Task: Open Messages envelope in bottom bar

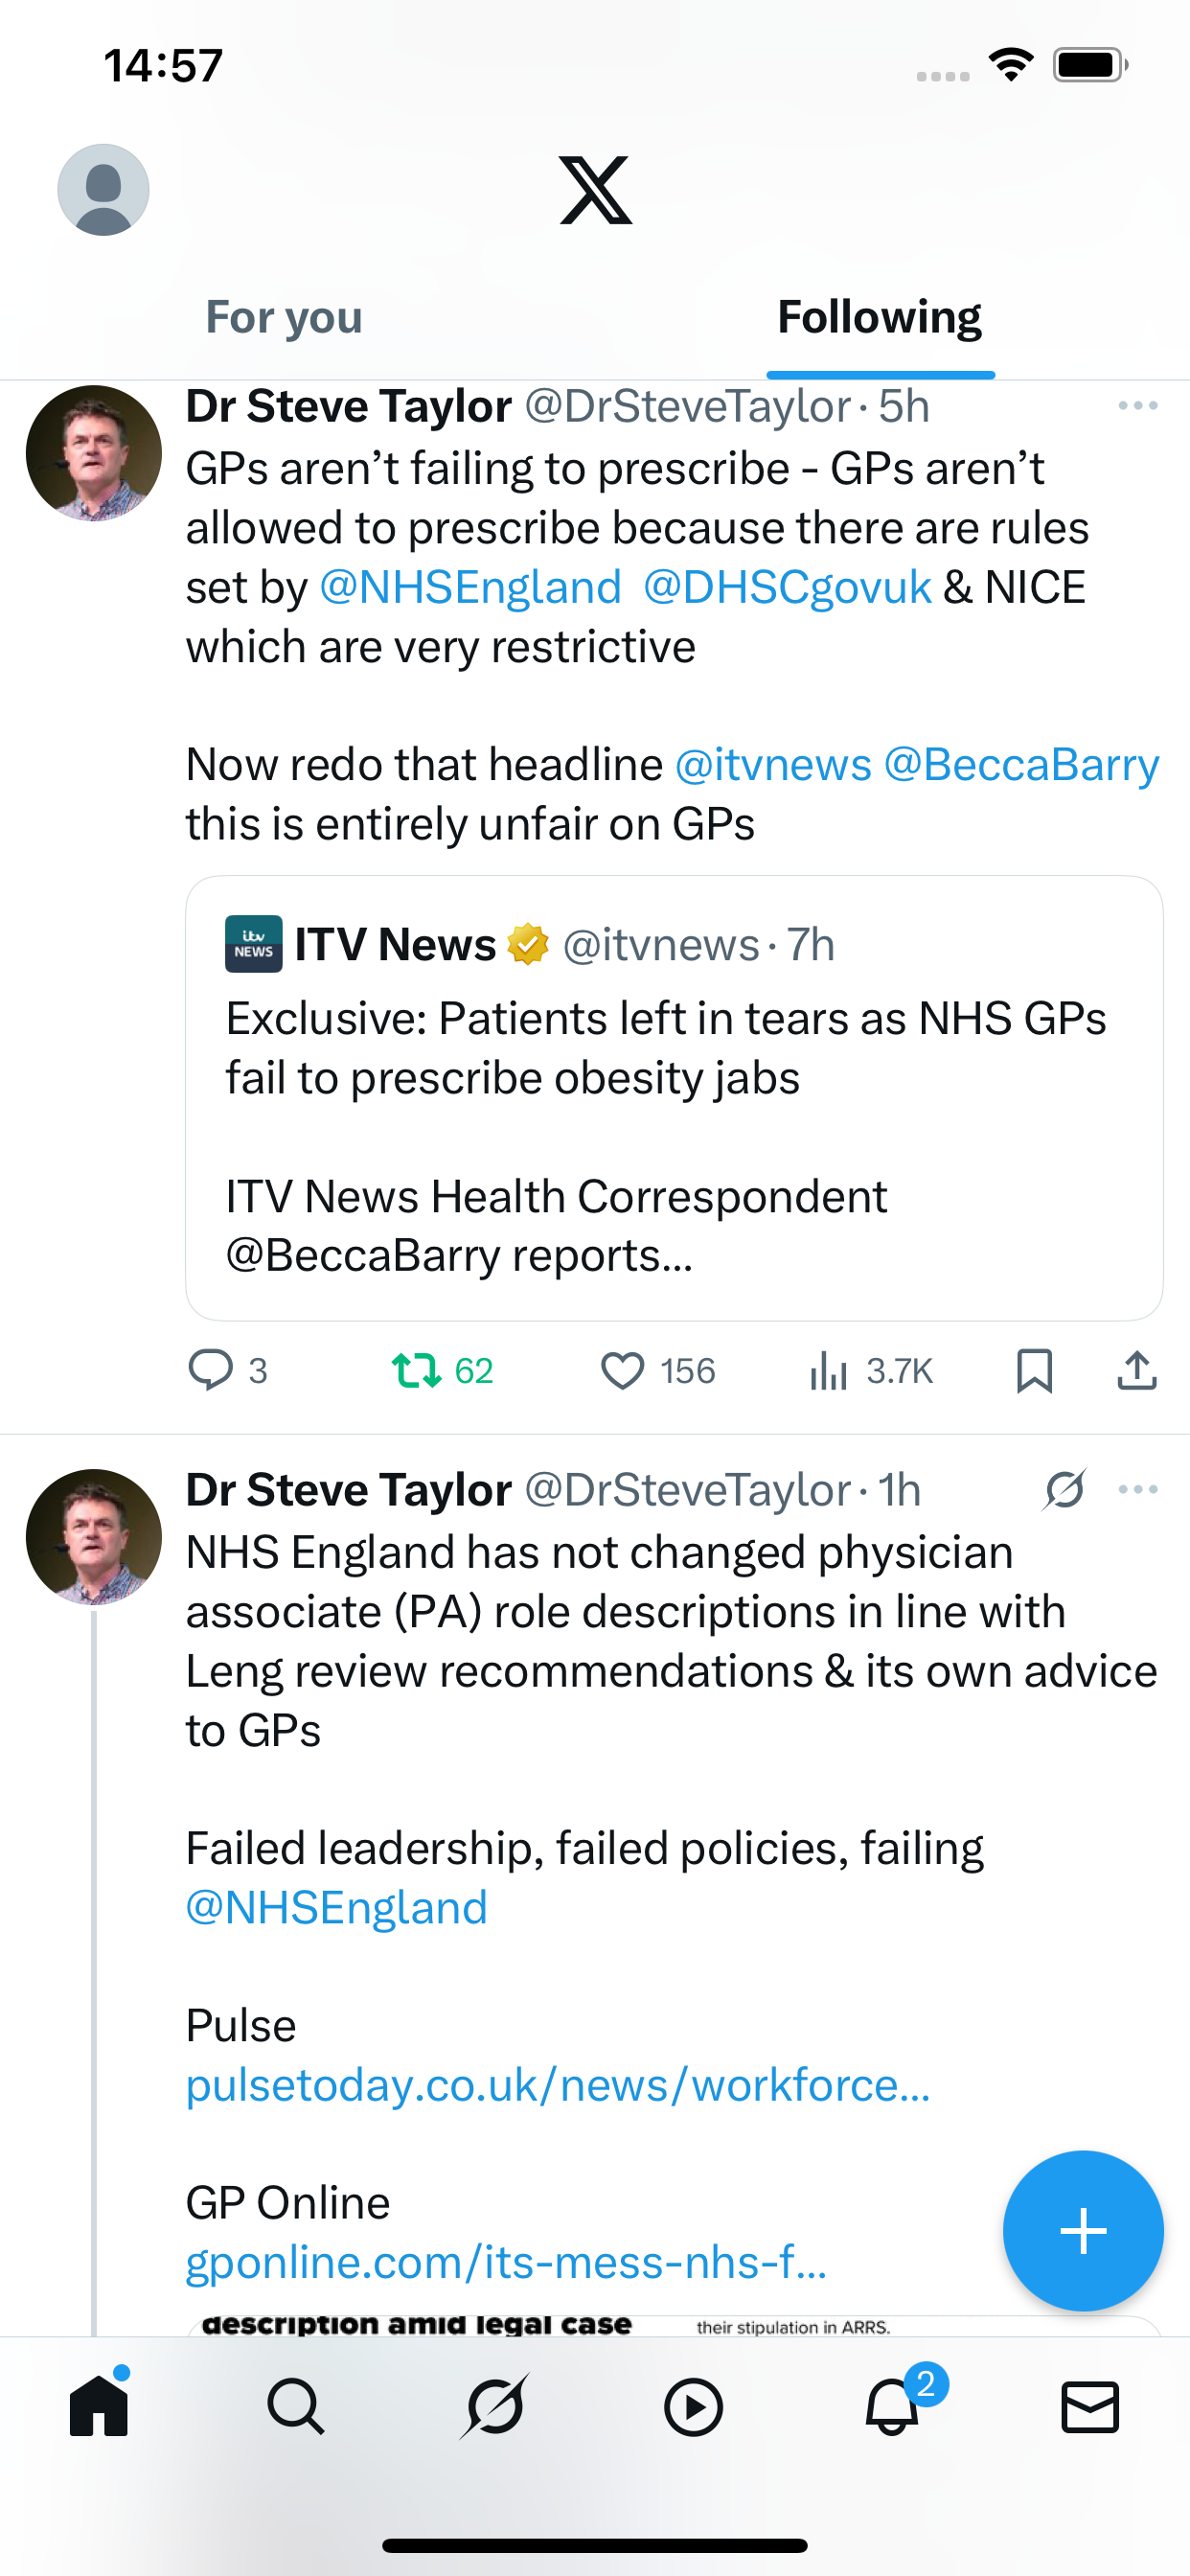Action: point(1089,2407)
